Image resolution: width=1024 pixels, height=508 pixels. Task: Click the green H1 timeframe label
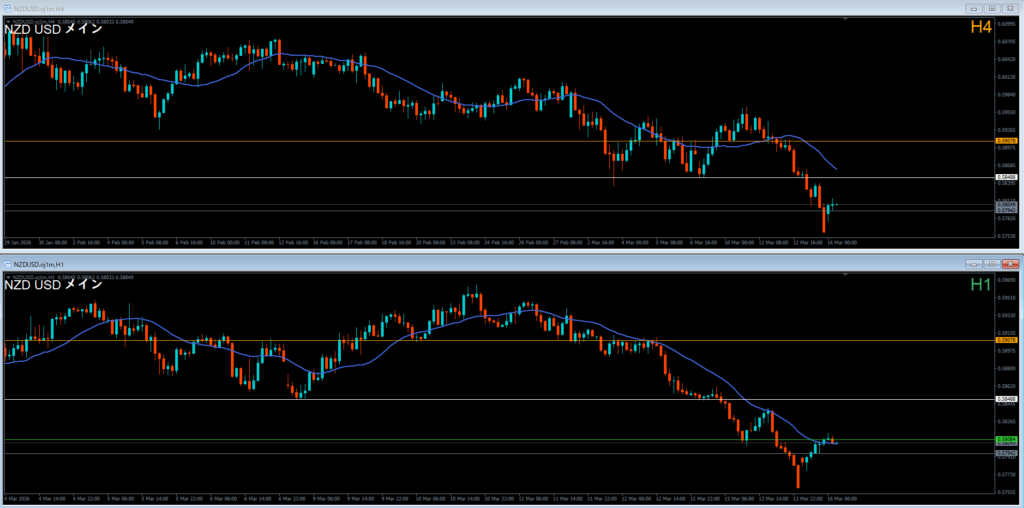(981, 285)
